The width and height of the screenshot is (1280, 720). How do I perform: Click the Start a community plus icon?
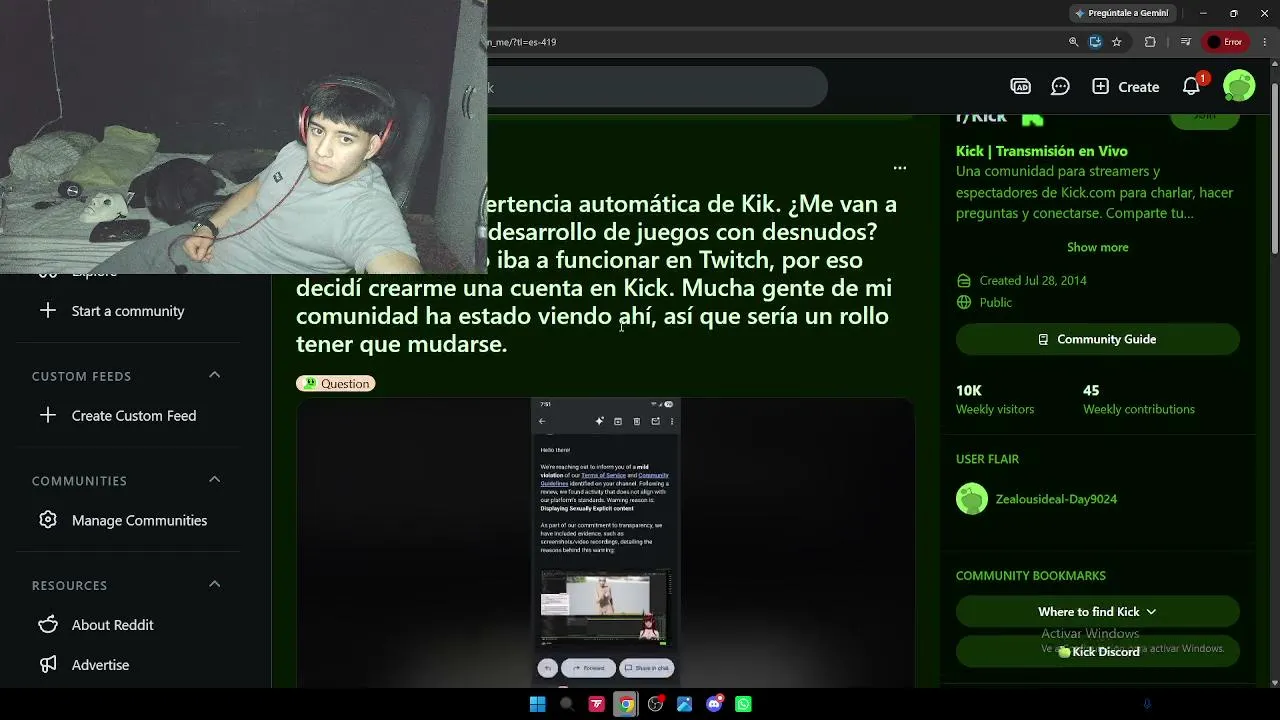pyautogui.click(x=48, y=310)
